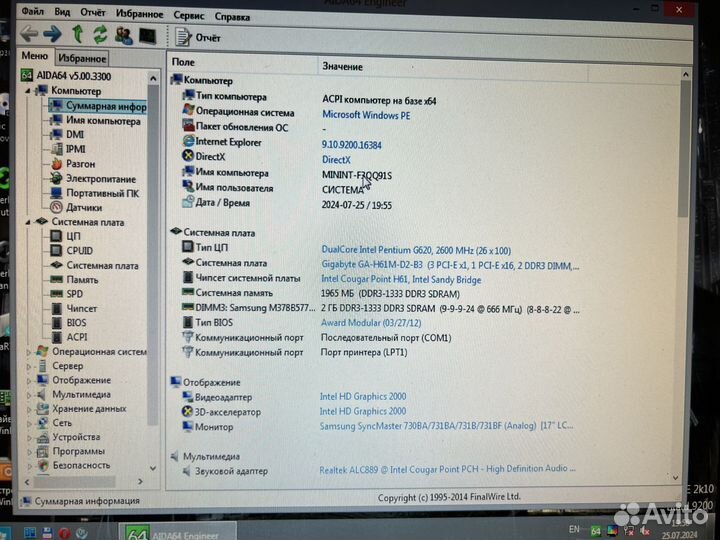Viewport: 720px width, 540px height.
Task: Click the Поле column header
Action: (242, 63)
